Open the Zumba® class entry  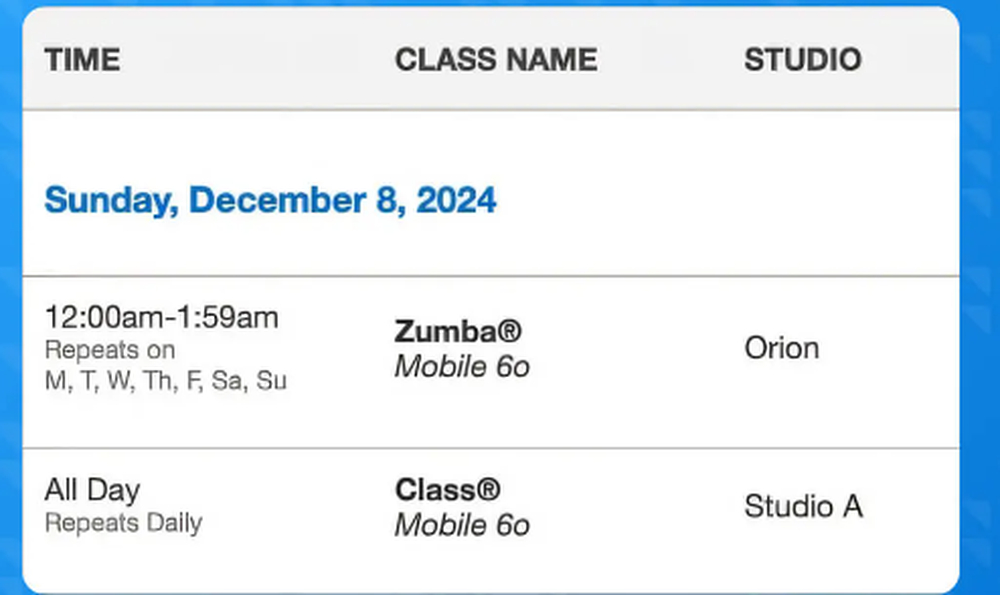click(458, 331)
